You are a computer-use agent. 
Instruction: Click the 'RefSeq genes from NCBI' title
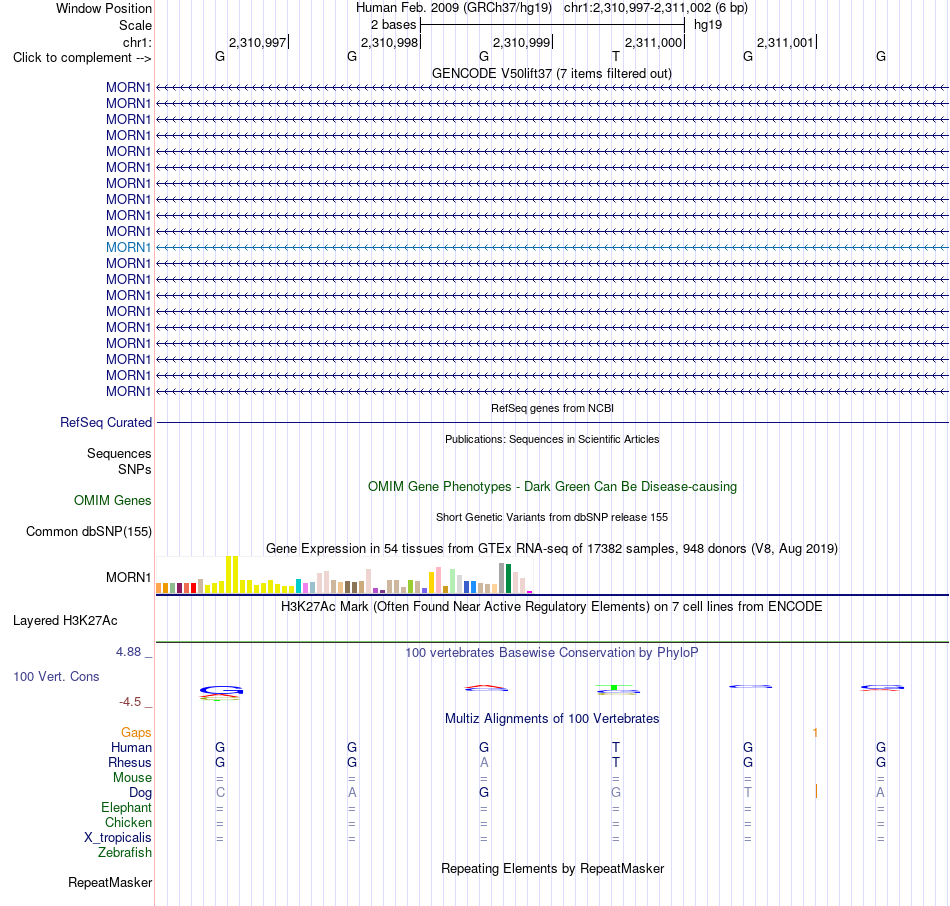(x=552, y=408)
